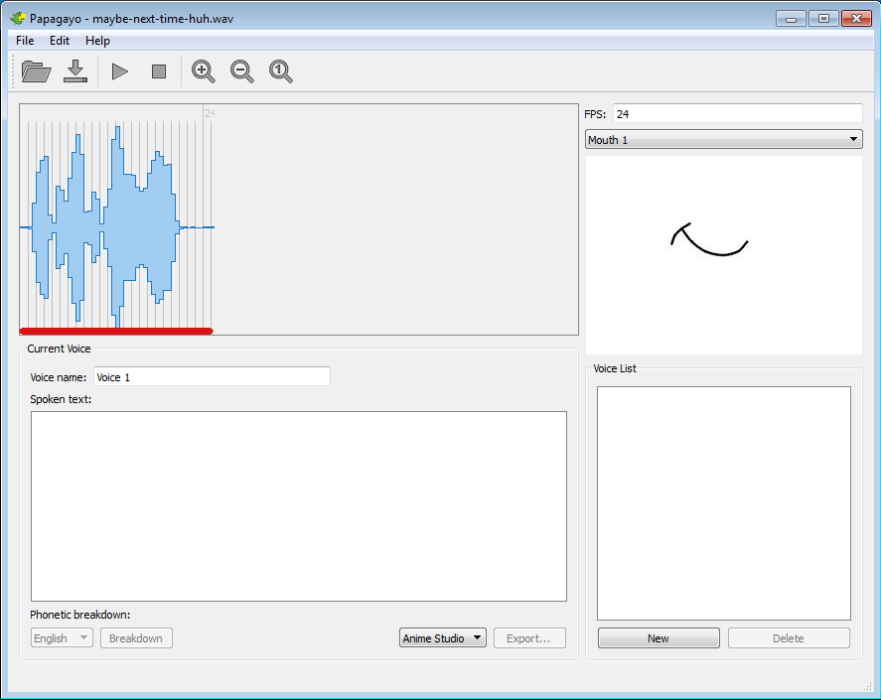Open the English language dropdown
The height and width of the screenshot is (700, 881).
[x=60, y=637]
